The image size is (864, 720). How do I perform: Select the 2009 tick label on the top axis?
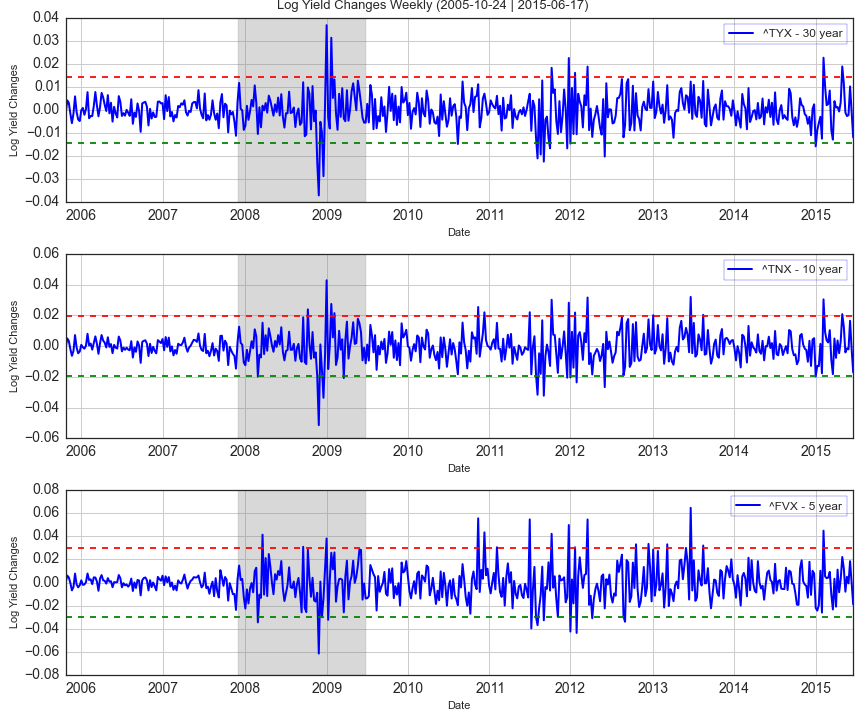pyautogui.click(x=328, y=215)
